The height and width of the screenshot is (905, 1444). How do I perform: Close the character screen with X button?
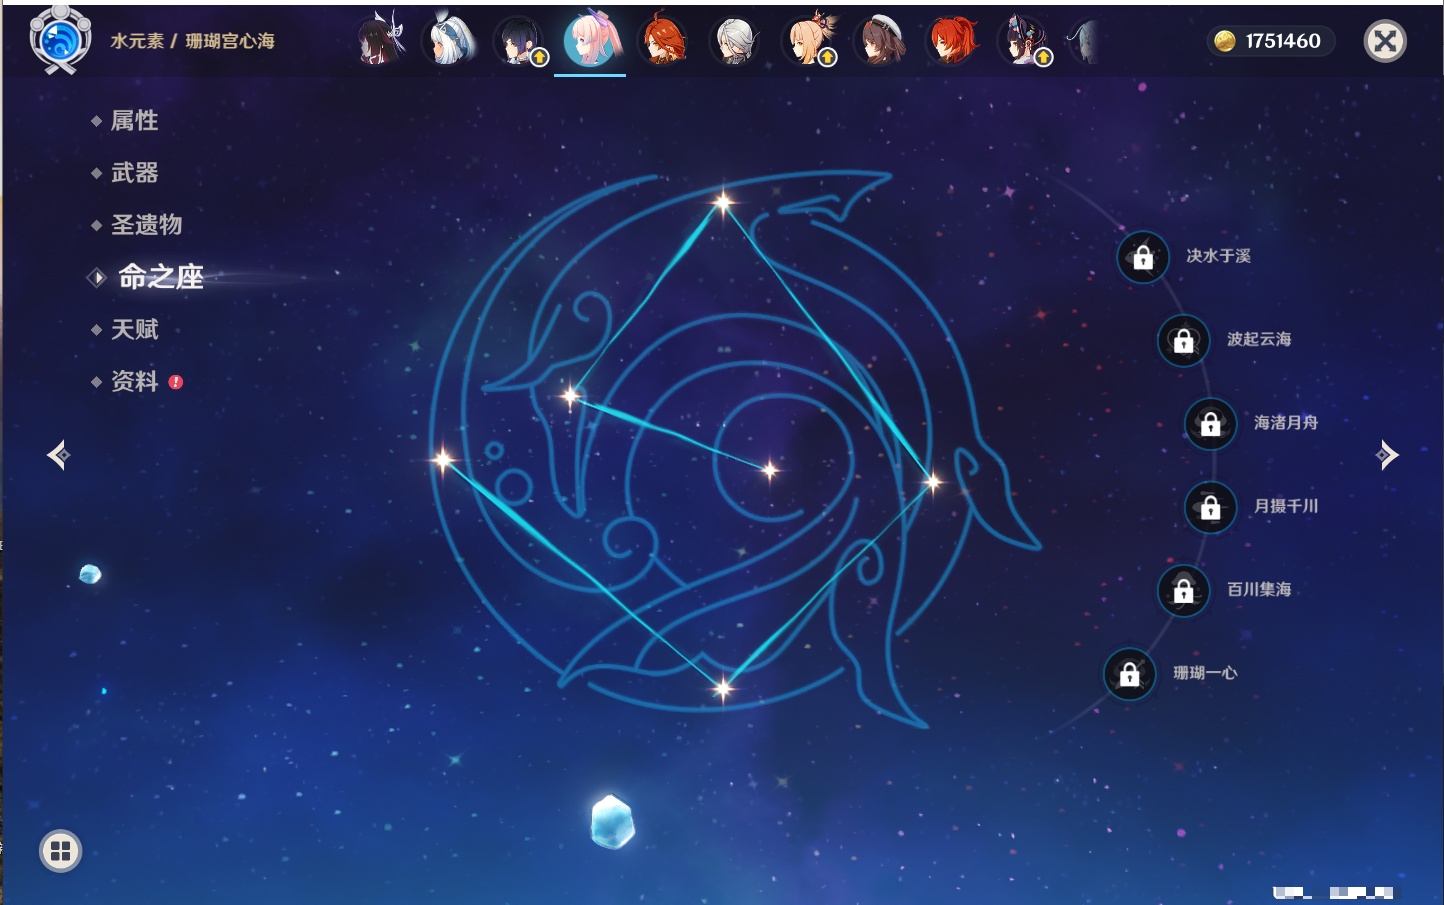point(1385,41)
